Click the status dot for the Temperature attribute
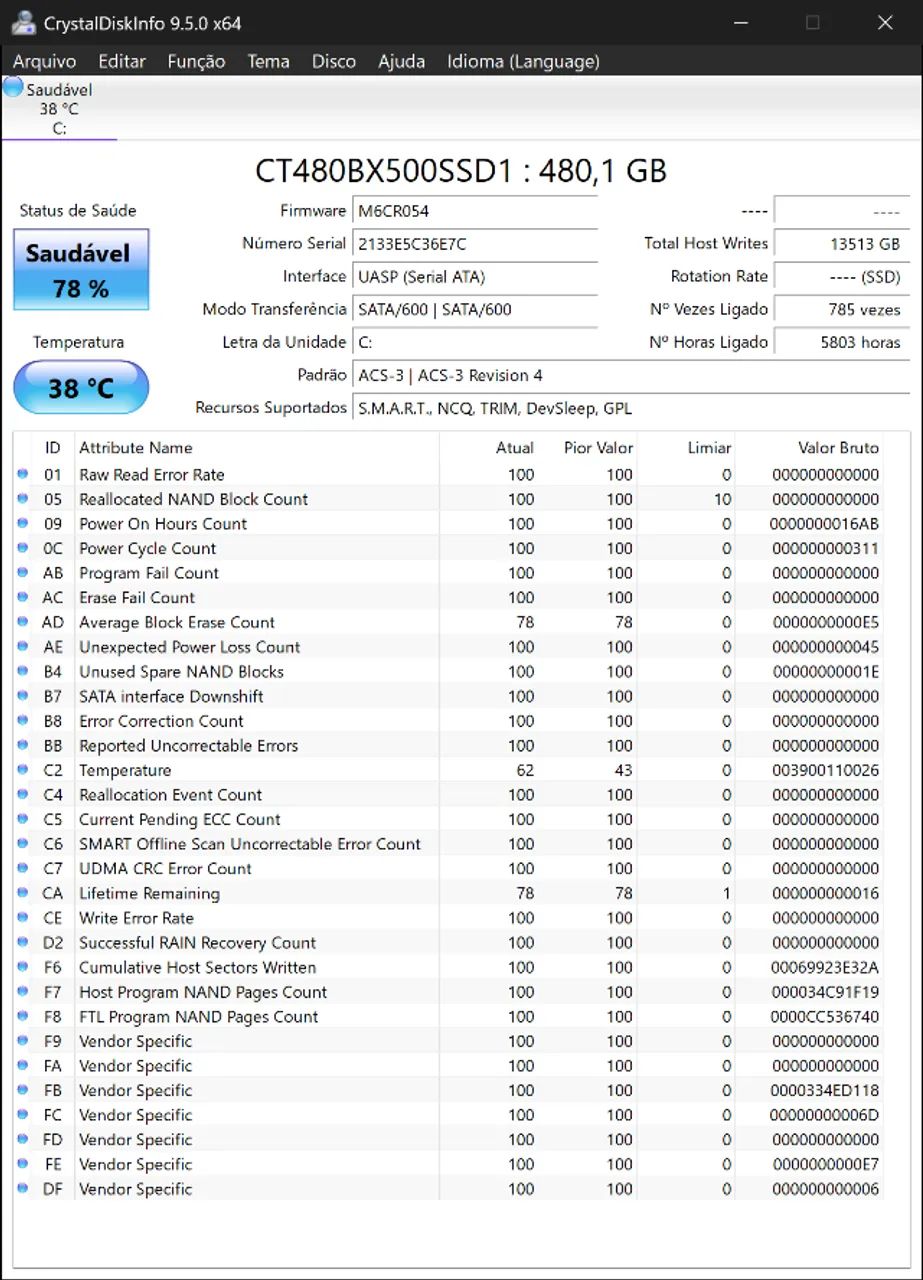The width and height of the screenshot is (923, 1280). coord(22,770)
